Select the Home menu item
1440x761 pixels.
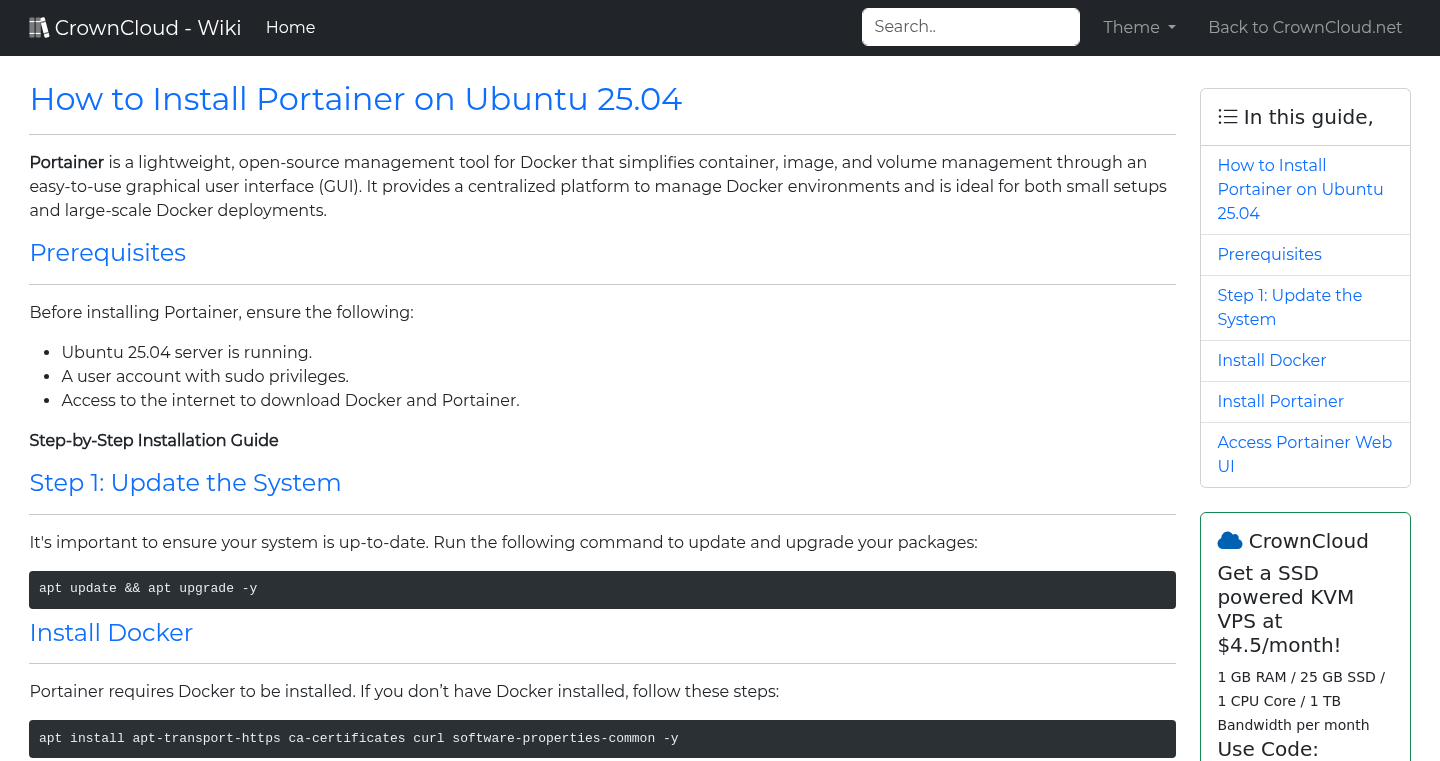290,27
